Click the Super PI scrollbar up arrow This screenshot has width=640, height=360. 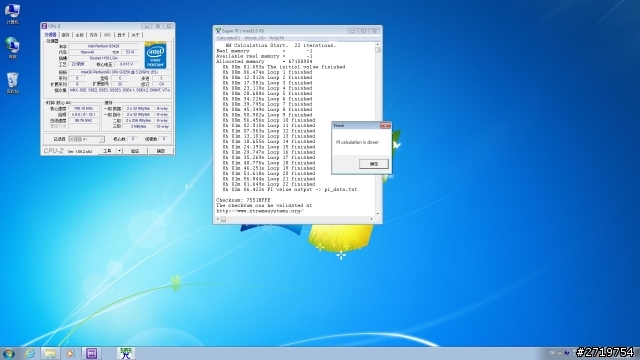(377, 44)
